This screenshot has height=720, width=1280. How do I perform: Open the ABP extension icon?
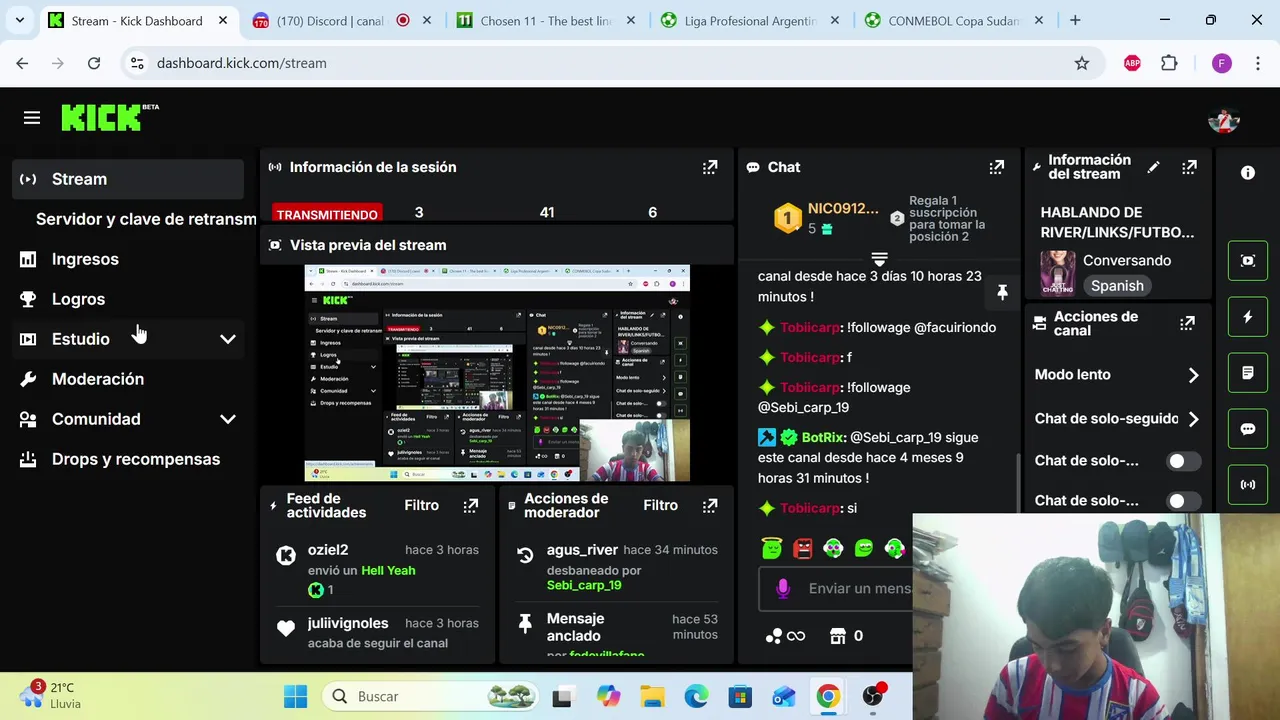click(1132, 63)
